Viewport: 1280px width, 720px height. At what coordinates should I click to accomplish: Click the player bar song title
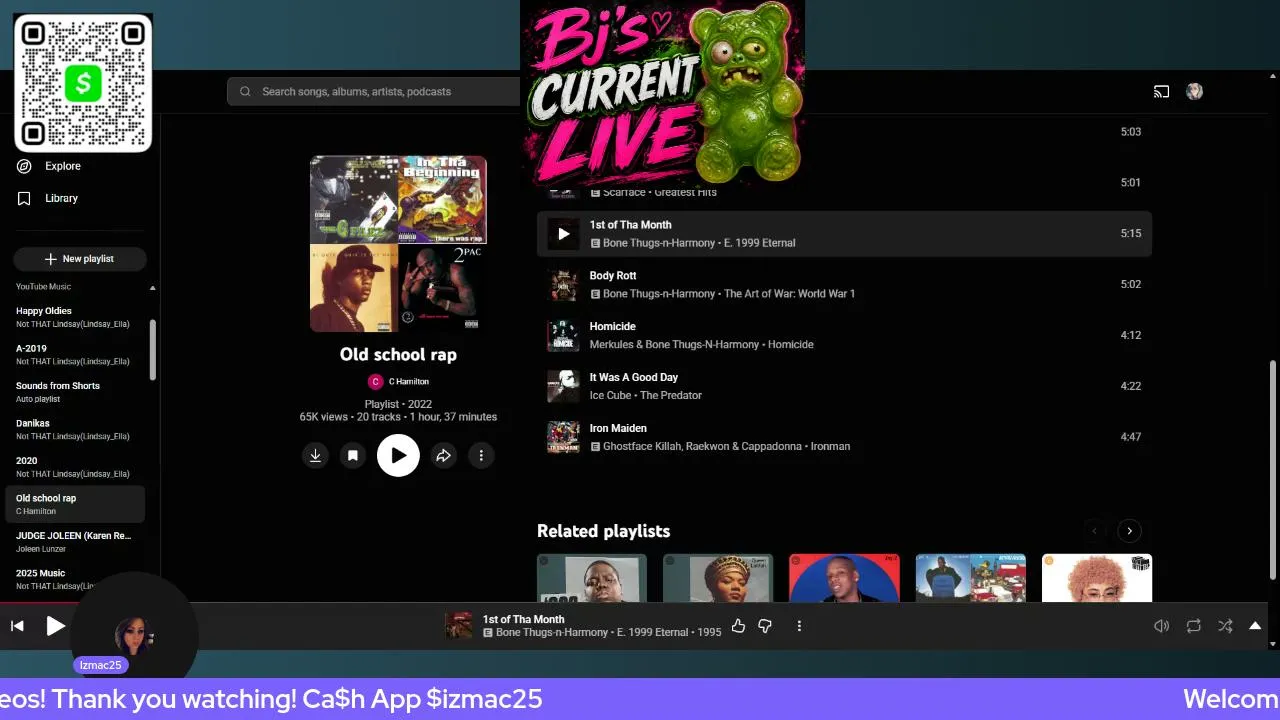[523, 620]
